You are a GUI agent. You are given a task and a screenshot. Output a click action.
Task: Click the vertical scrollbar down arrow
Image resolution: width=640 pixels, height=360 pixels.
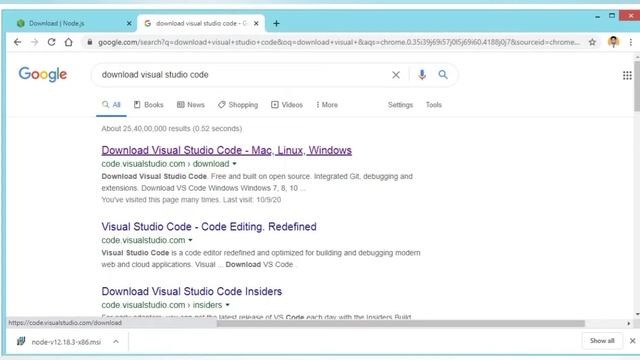637,314
